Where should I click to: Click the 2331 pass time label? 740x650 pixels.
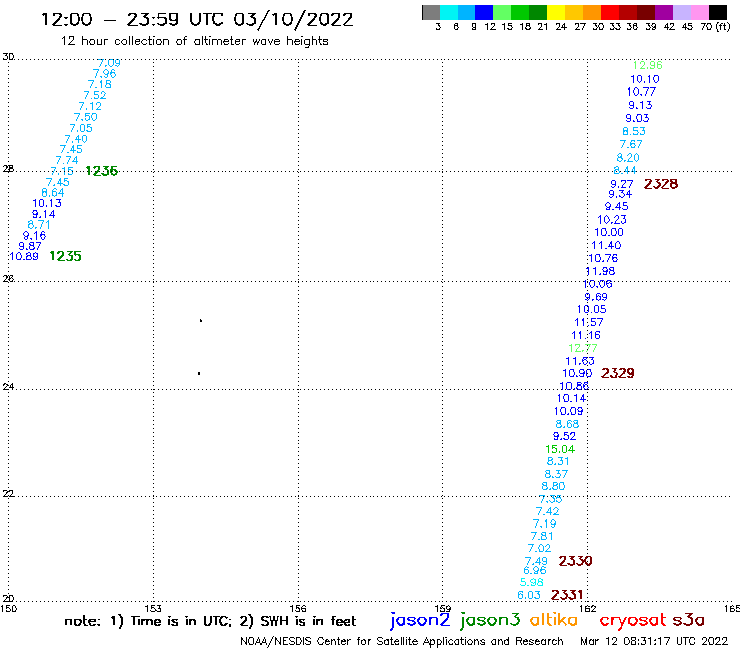567,595
